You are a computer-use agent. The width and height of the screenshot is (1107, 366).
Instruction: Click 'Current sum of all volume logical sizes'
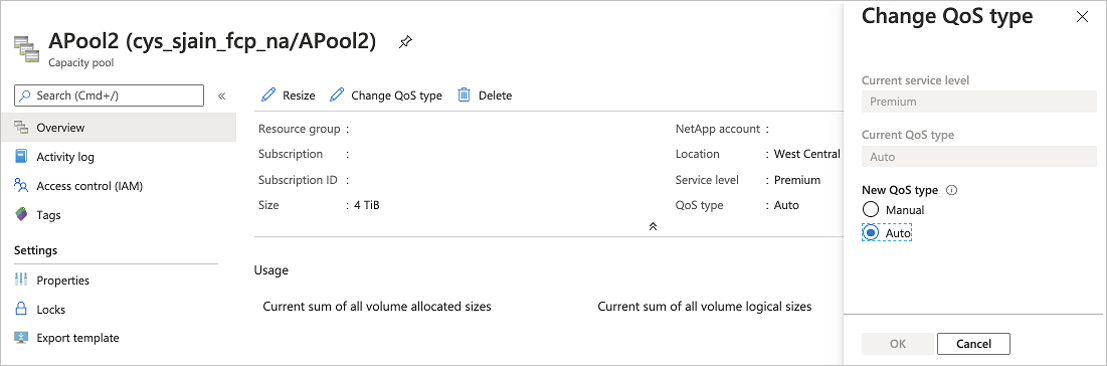[705, 307]
